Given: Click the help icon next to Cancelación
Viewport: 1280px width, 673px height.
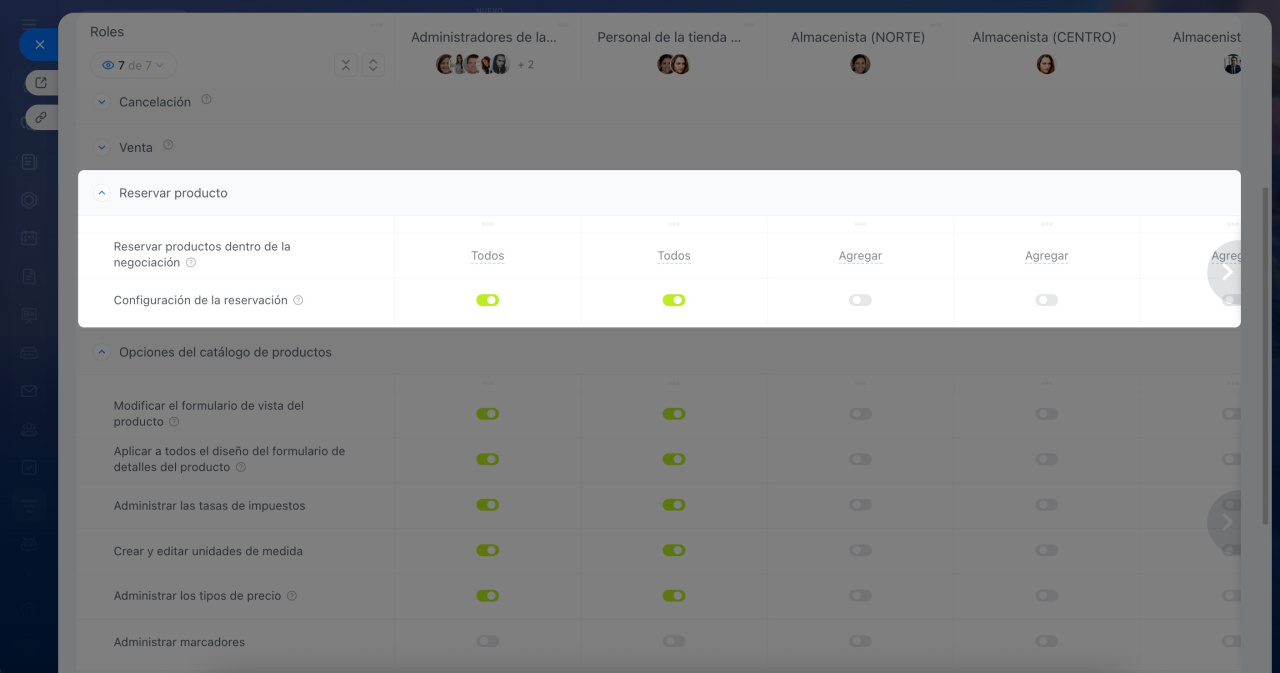Looking at the screenshot, I should 207,100.
